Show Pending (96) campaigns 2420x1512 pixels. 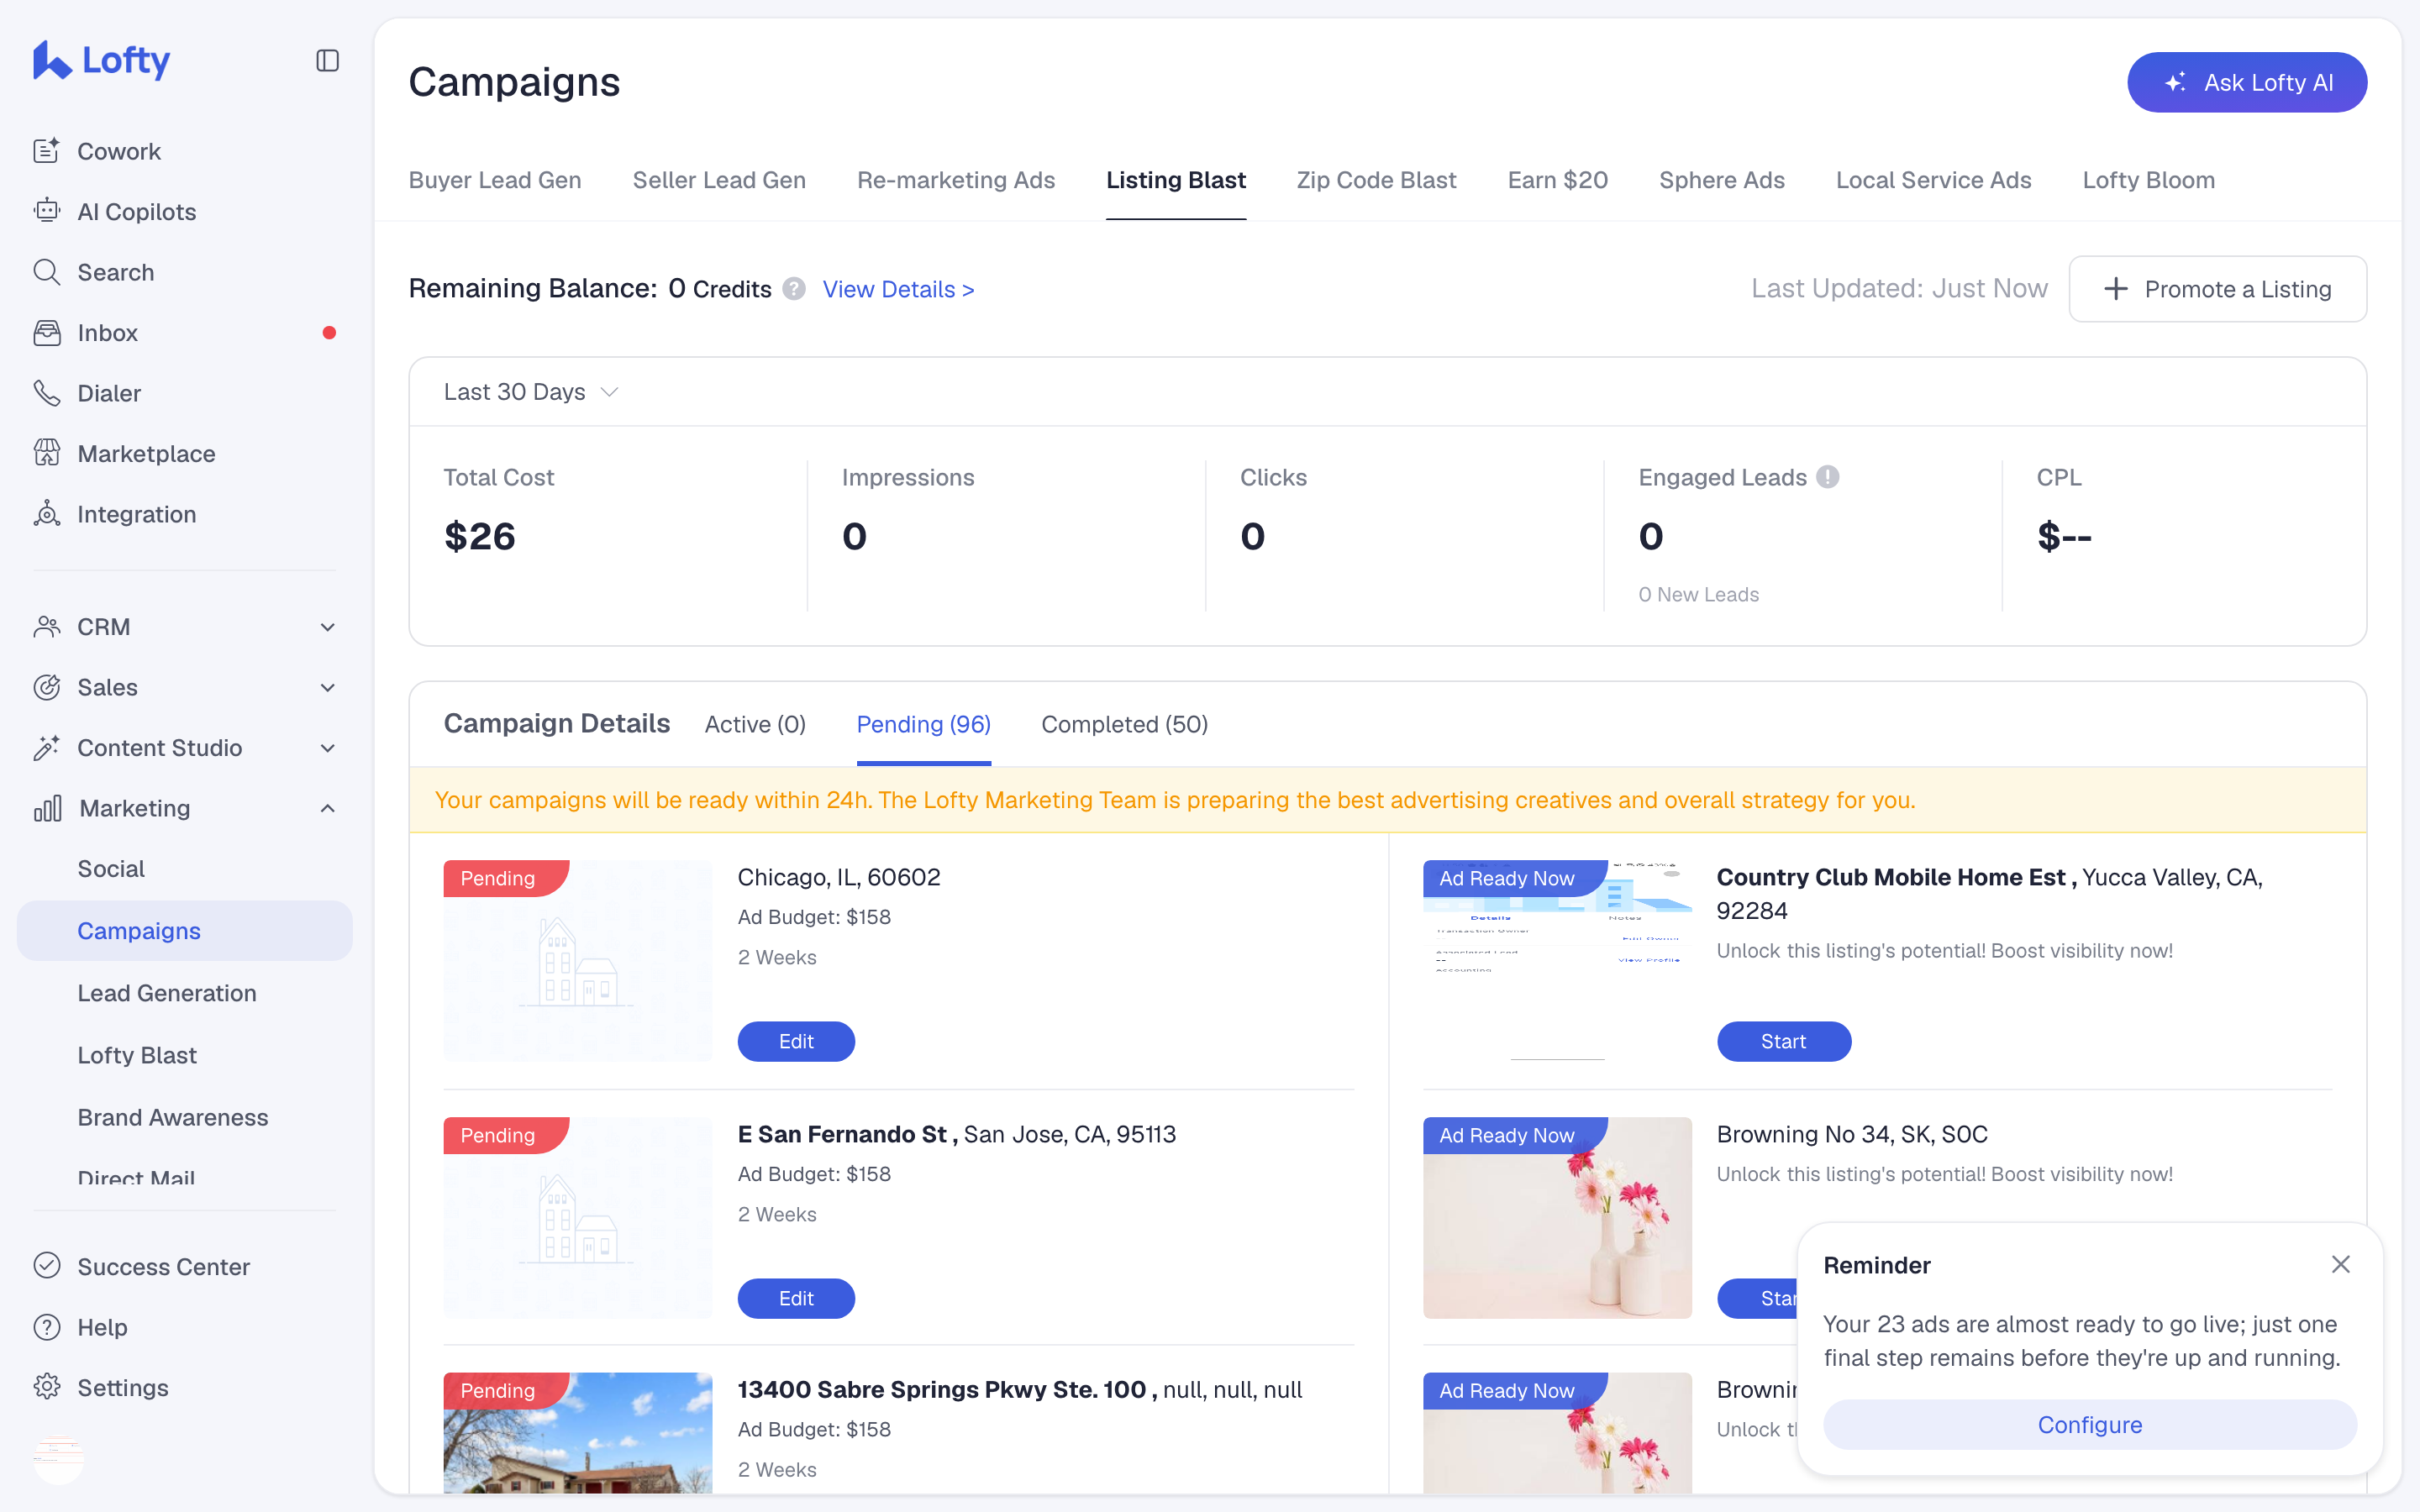pyautogui.click(x=924, y=724)
